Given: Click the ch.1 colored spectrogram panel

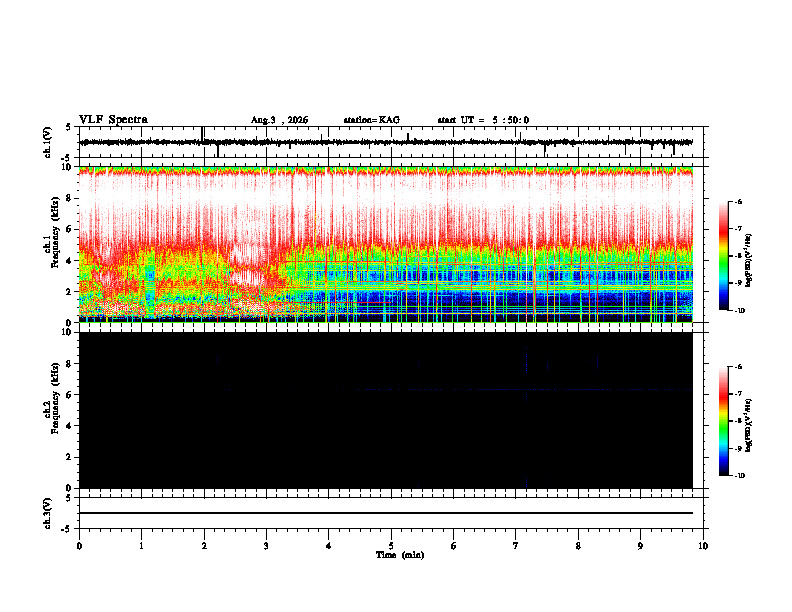Looking at the screenshot, I should 386,244.
